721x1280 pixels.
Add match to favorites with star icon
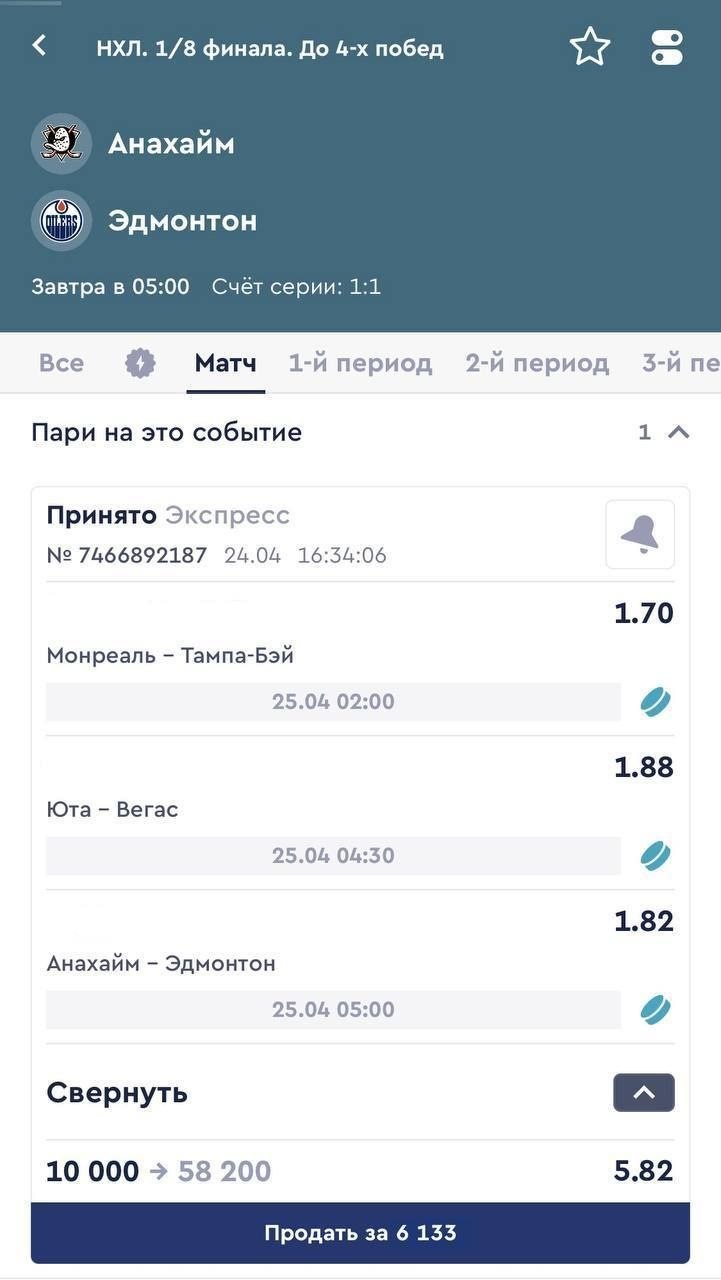pos(590,47)
